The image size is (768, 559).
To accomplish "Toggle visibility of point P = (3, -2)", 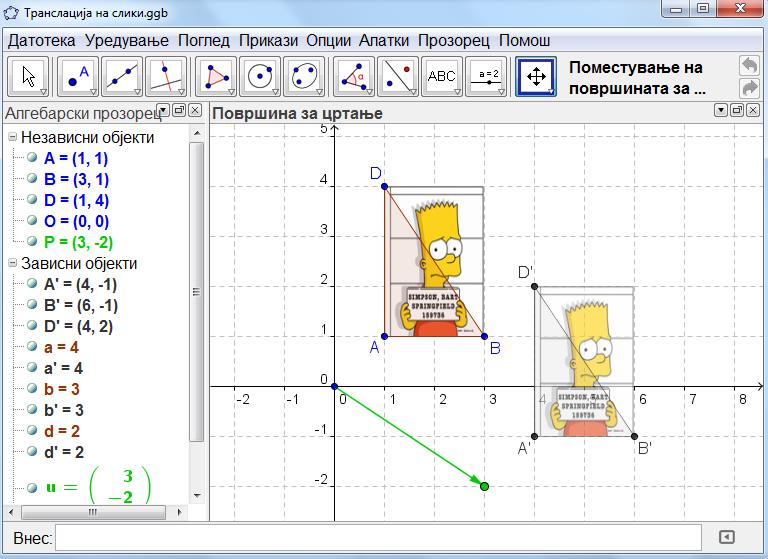I will tap(32, 241).
